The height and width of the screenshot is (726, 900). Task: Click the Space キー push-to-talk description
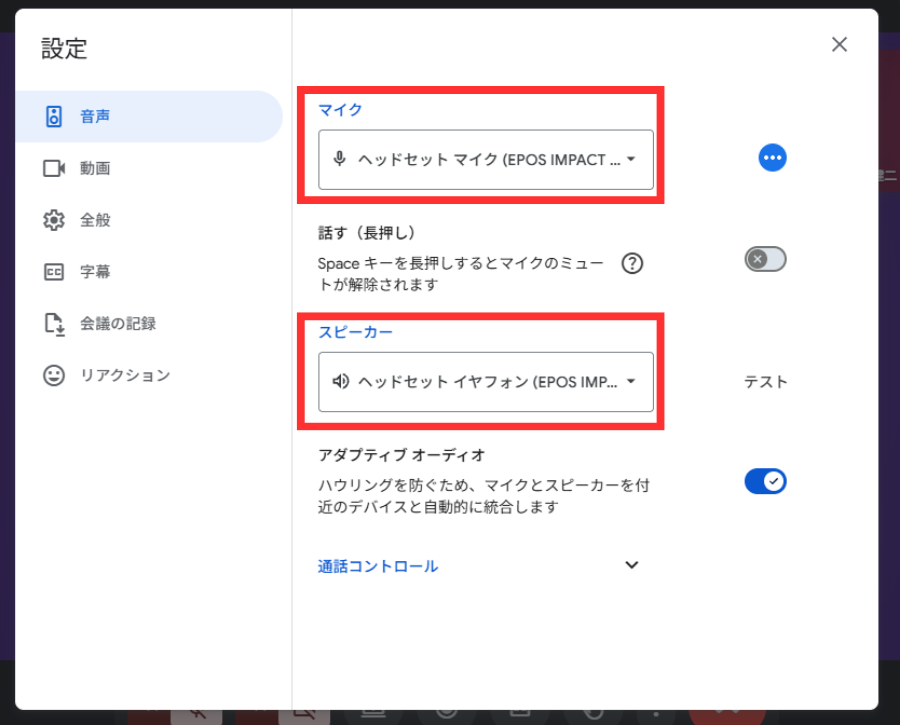coord(460,274)
